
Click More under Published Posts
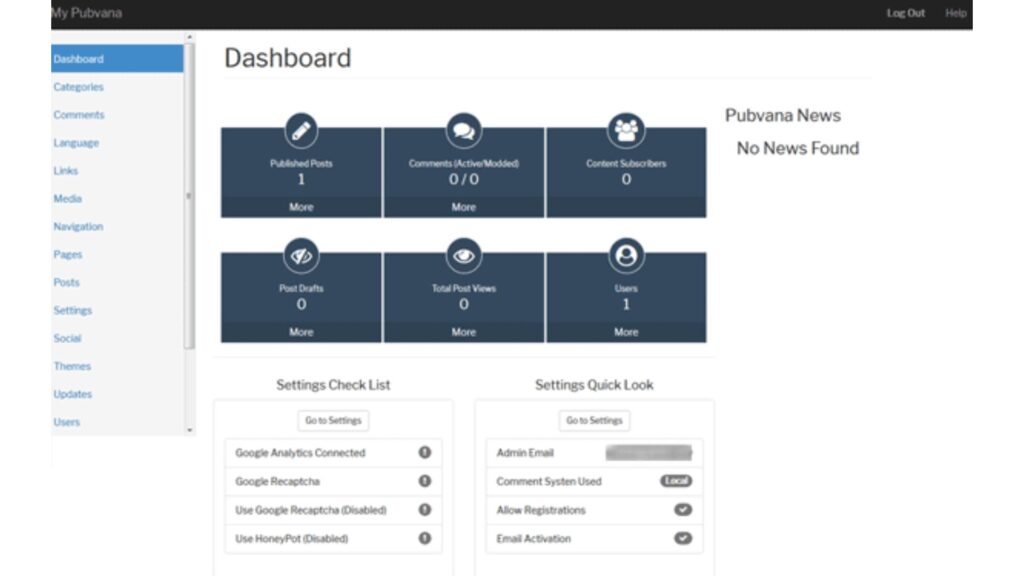pos(301,207)
